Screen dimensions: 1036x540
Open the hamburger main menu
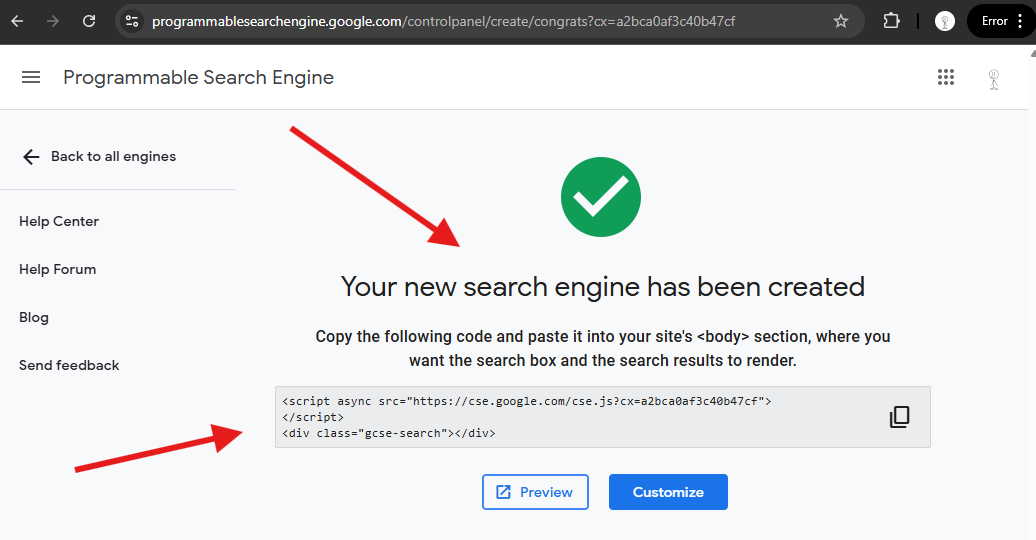tap(31, 77)
